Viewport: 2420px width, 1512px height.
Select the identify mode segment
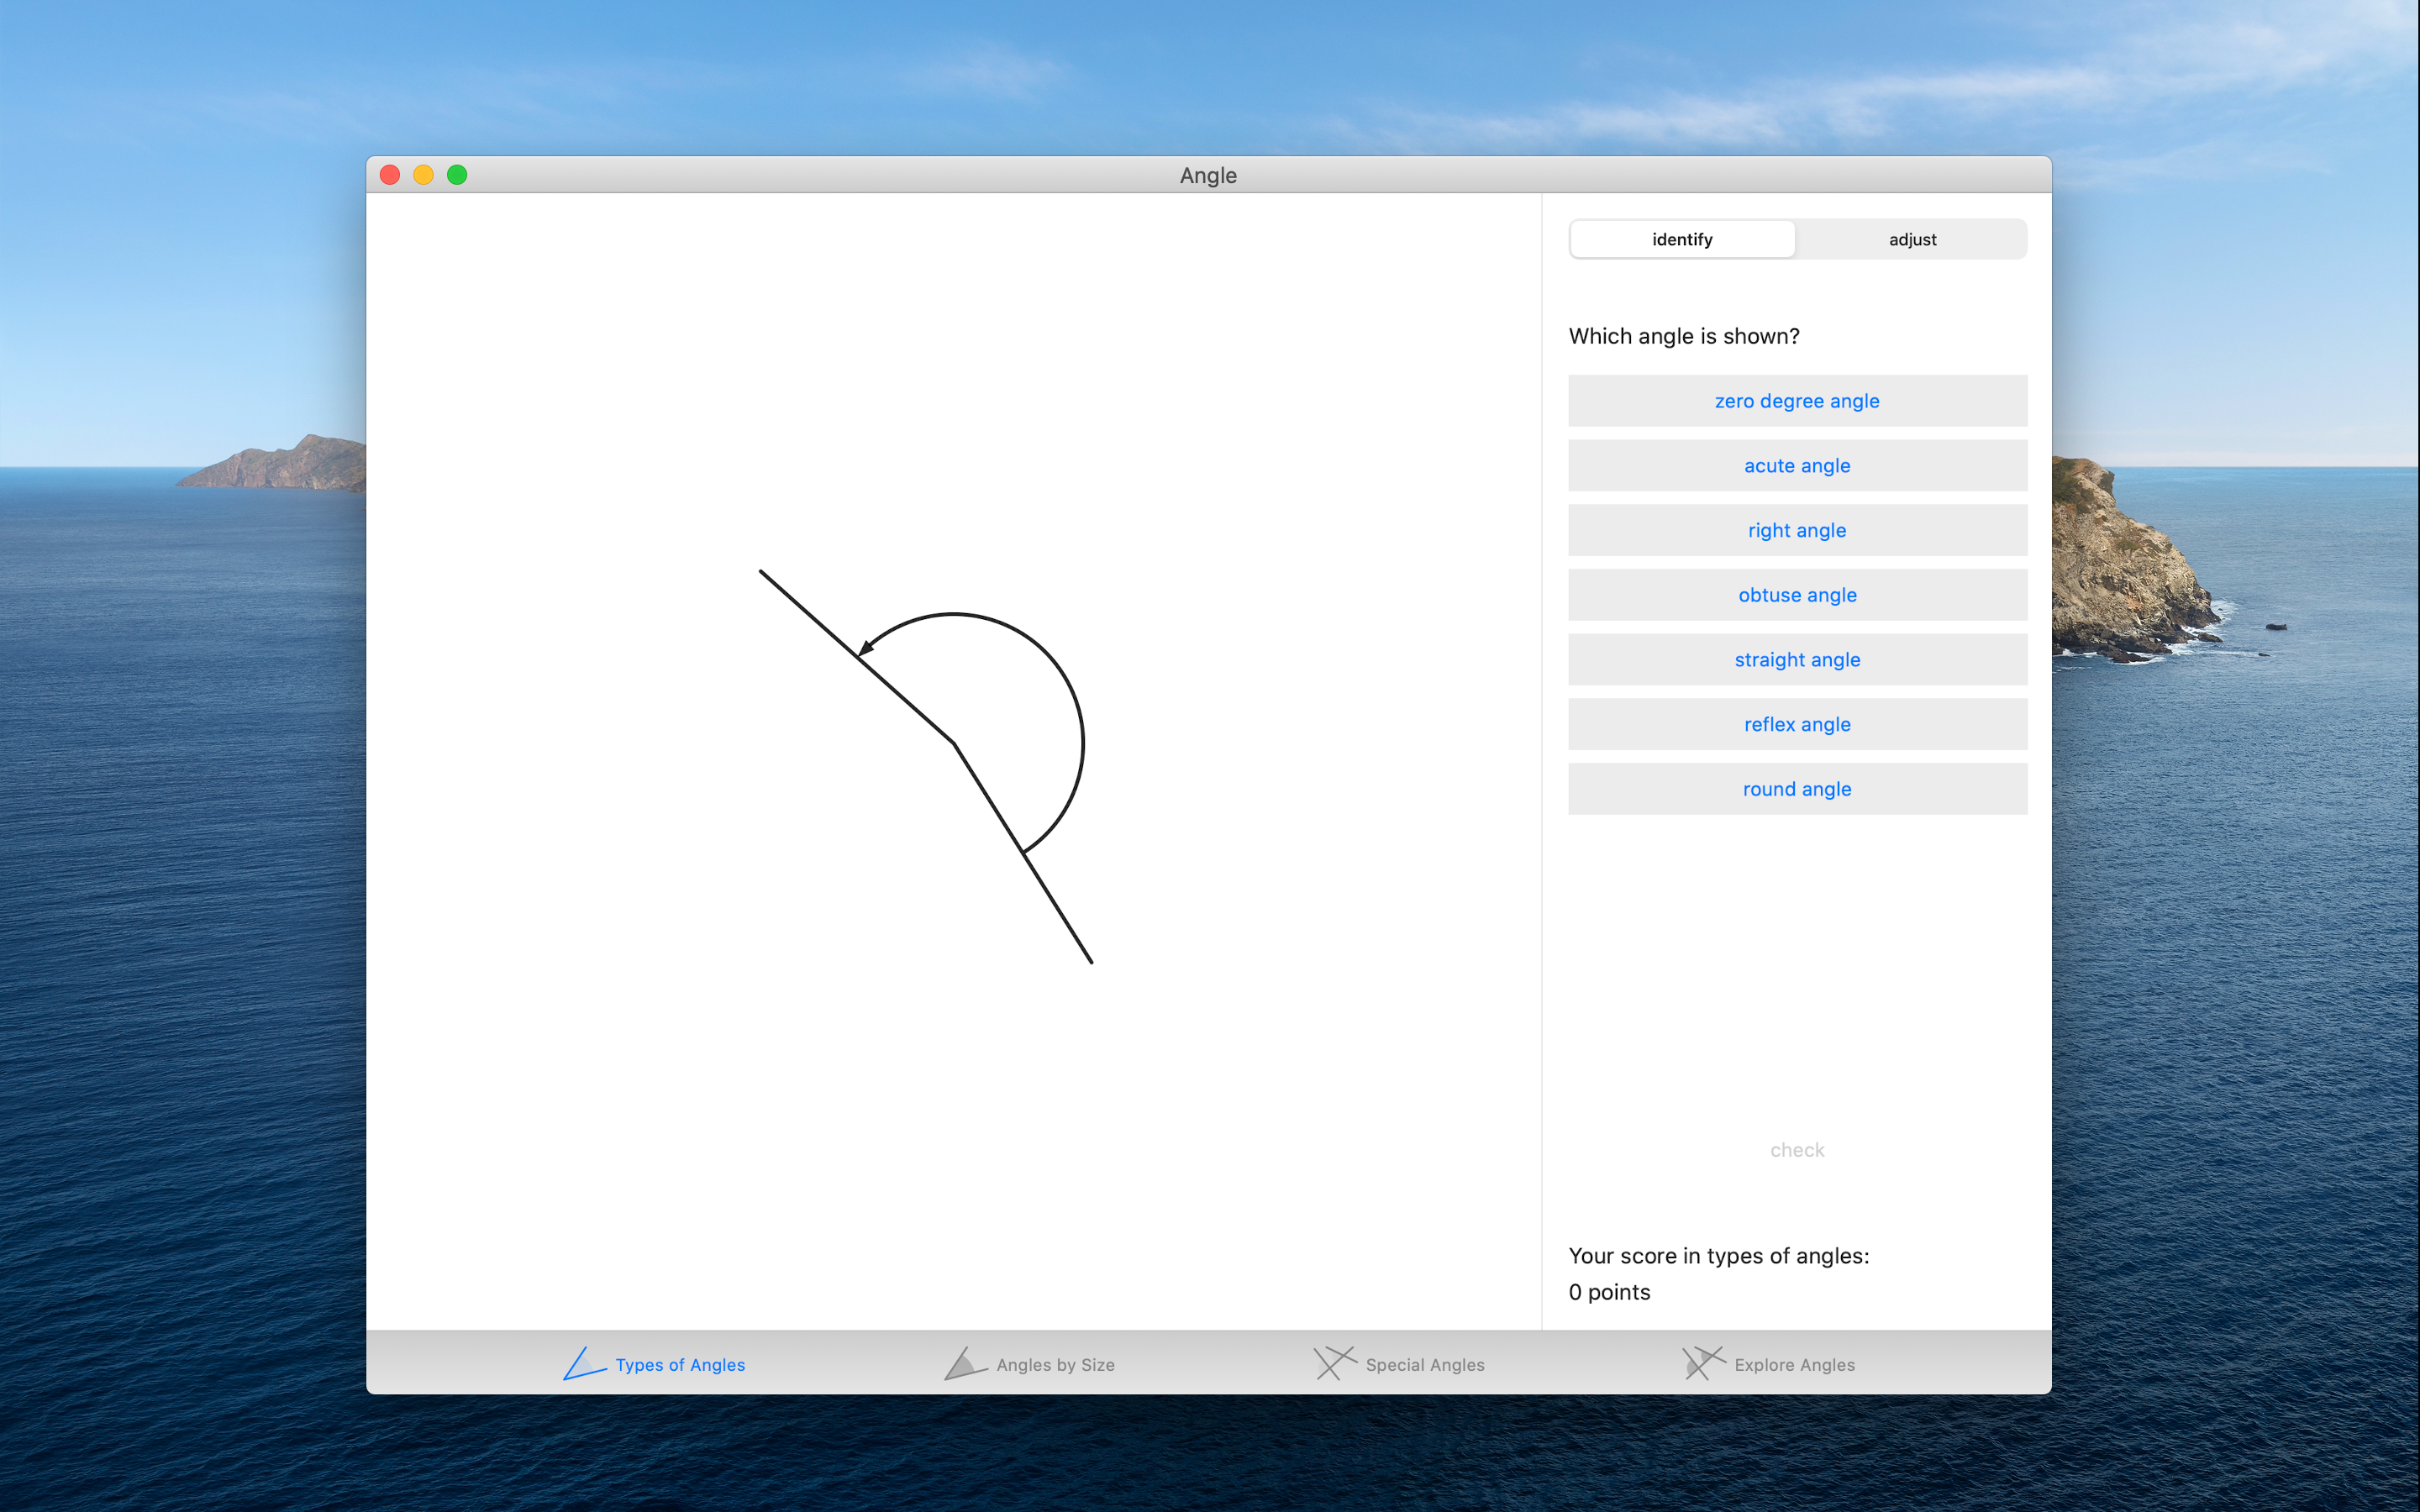(1682, 239)
